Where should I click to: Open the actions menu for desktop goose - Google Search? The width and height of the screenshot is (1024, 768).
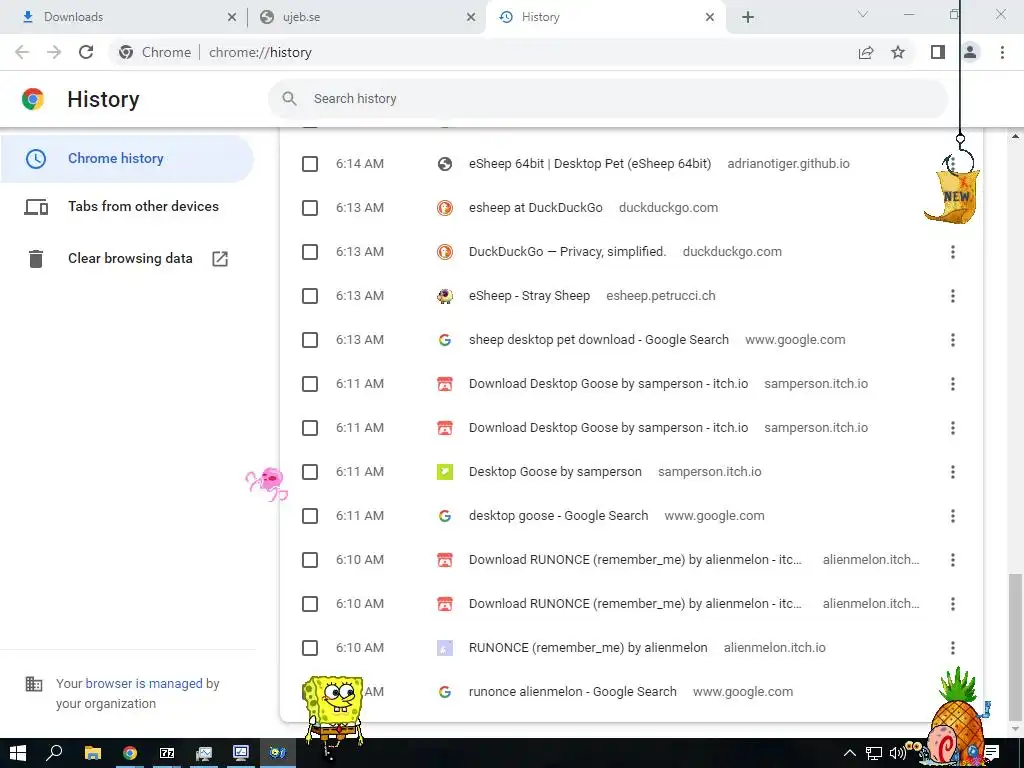[x=953, y=516]
